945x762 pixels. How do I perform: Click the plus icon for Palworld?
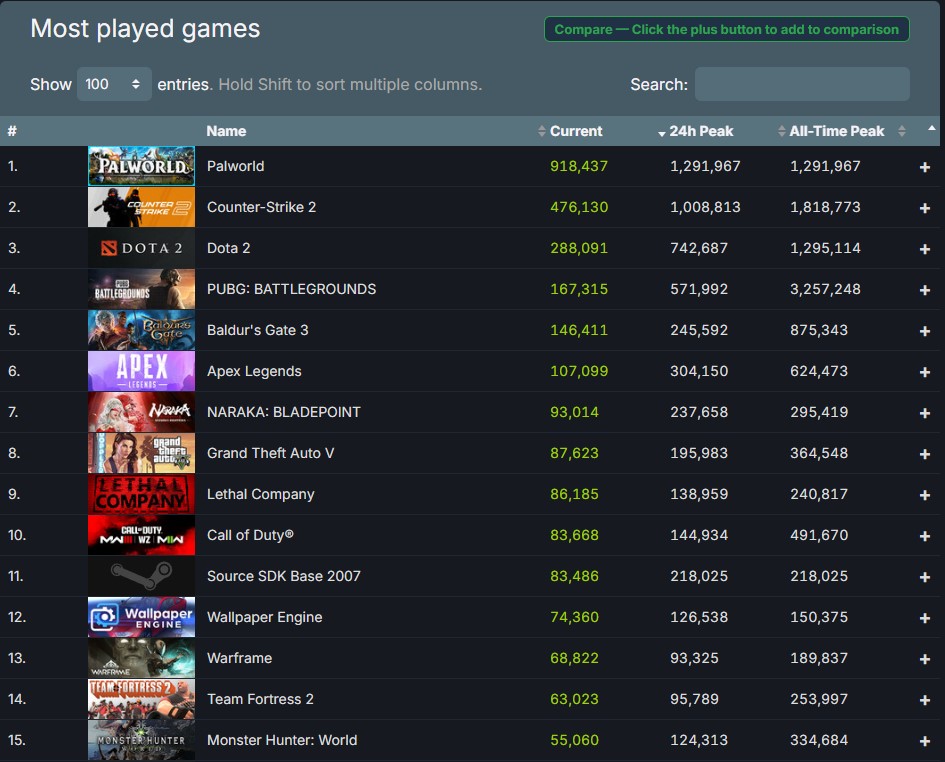pos(925,167)
